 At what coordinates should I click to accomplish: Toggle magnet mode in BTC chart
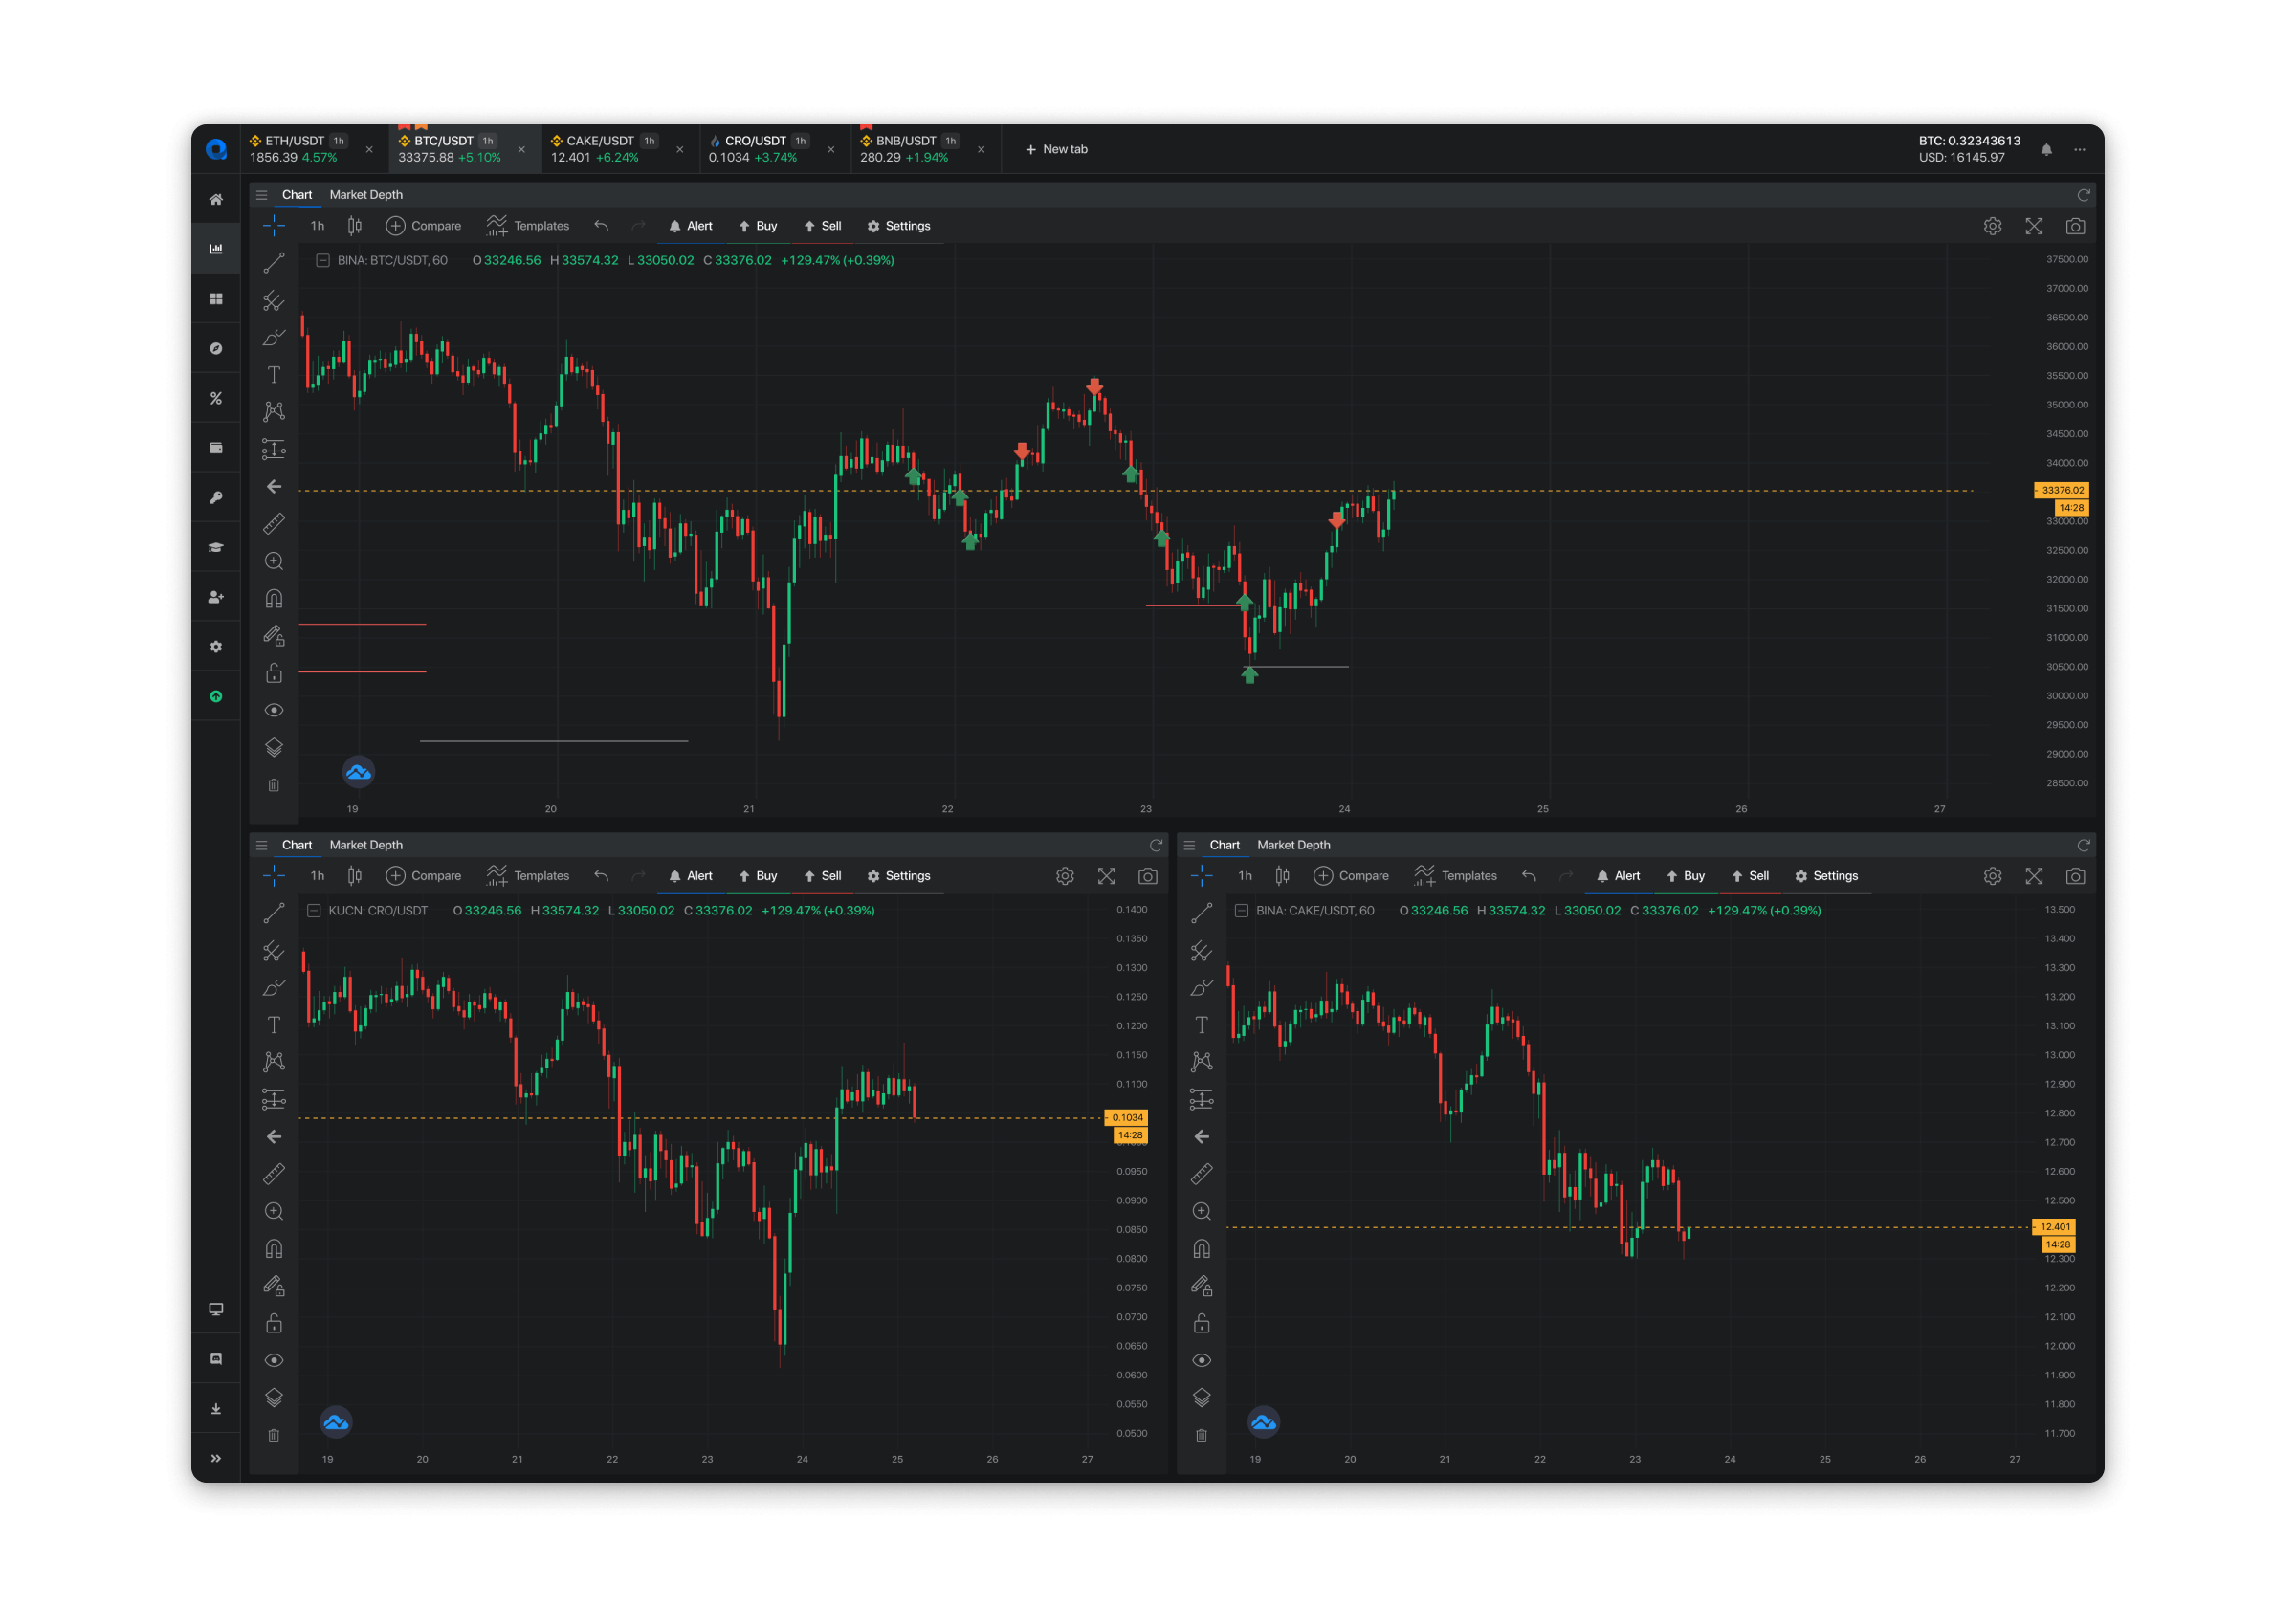pyautogui.click(x=274, y=599)
